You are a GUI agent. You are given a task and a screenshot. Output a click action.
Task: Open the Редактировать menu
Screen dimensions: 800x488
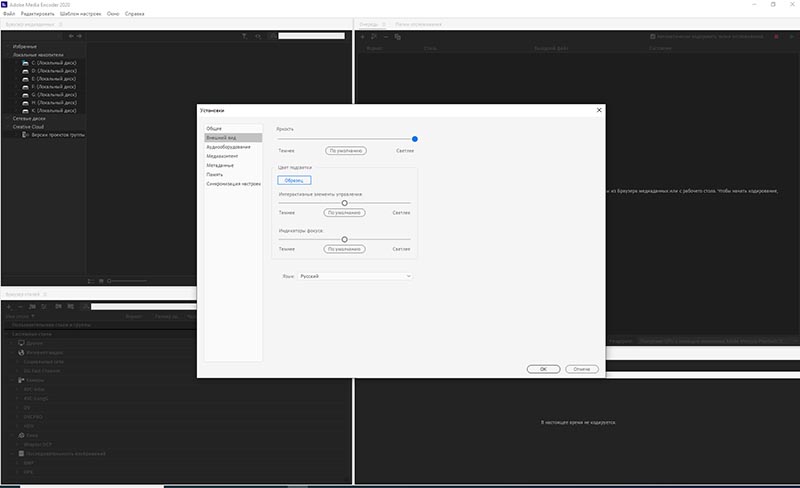pos(37,14)
